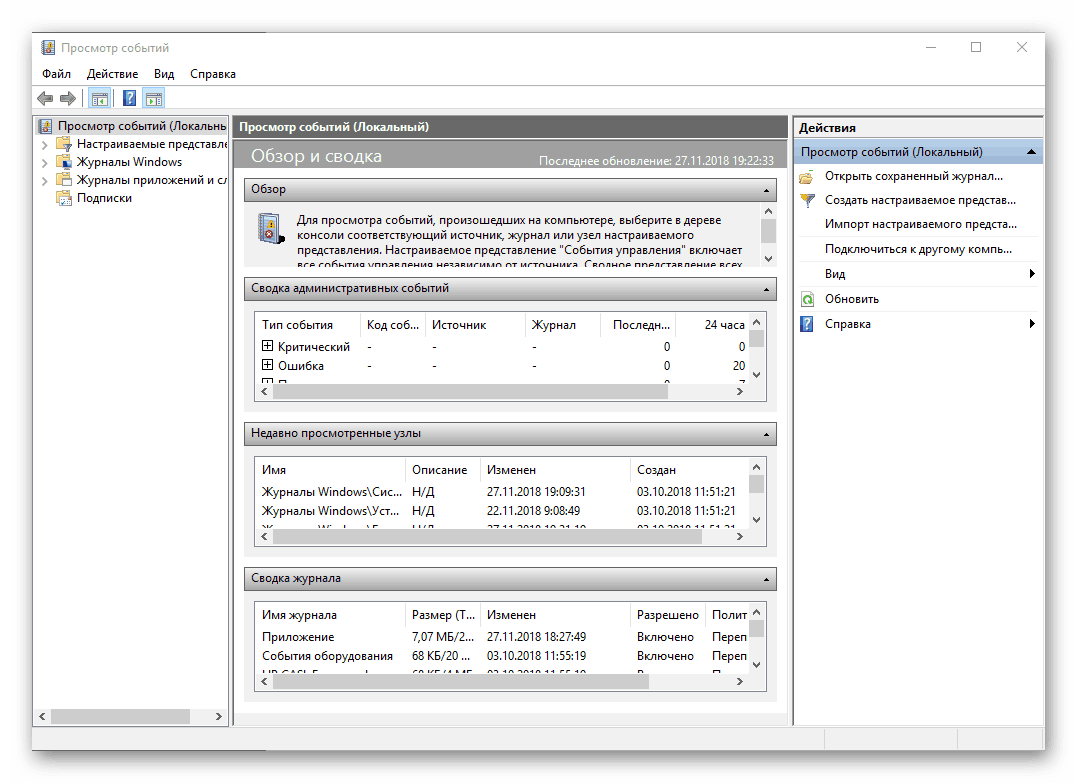Collapse the Обзор section header
Image resolution: width=1077 pixels, height=783 pixels.
coord(767,190)
